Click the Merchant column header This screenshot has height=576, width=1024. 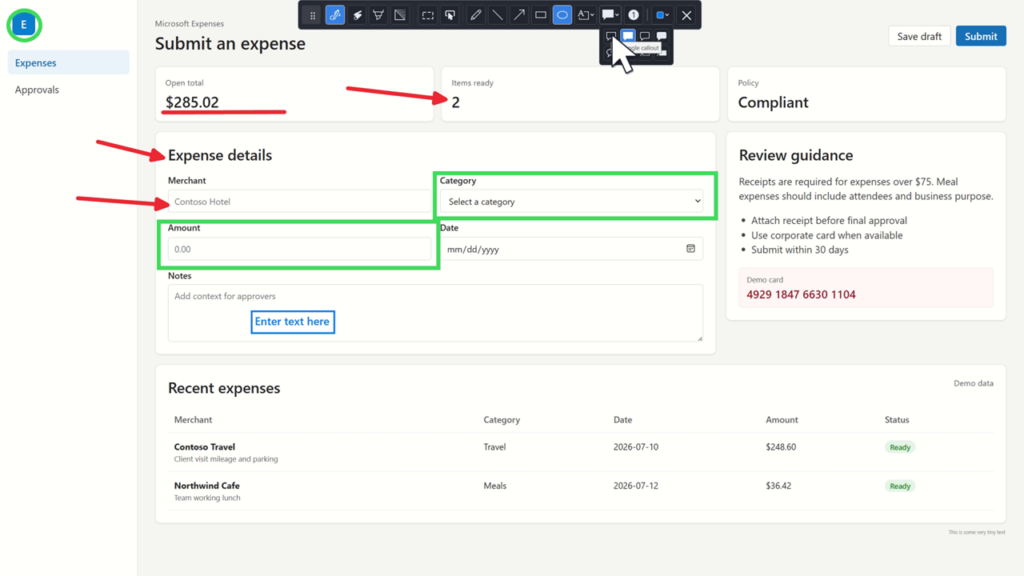(x=193, y=419)
